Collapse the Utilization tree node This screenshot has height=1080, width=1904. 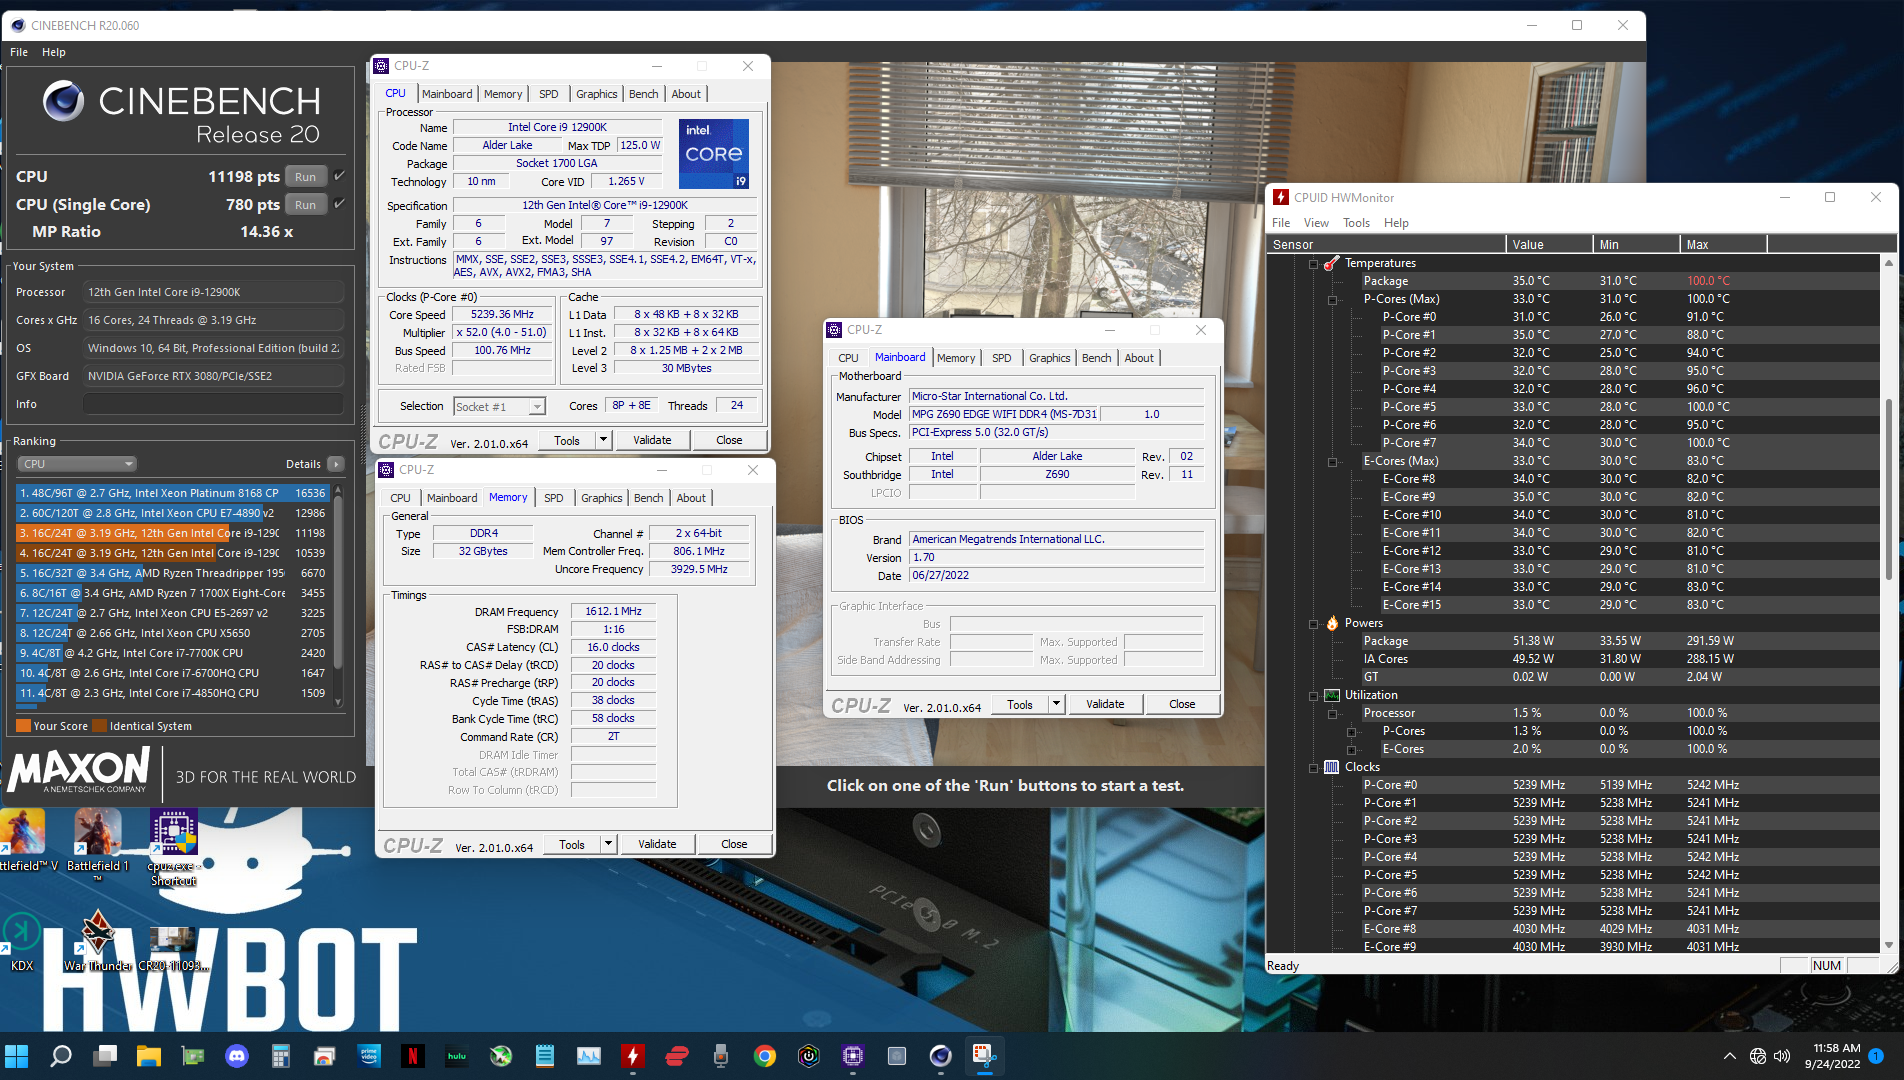point(1313,696)
